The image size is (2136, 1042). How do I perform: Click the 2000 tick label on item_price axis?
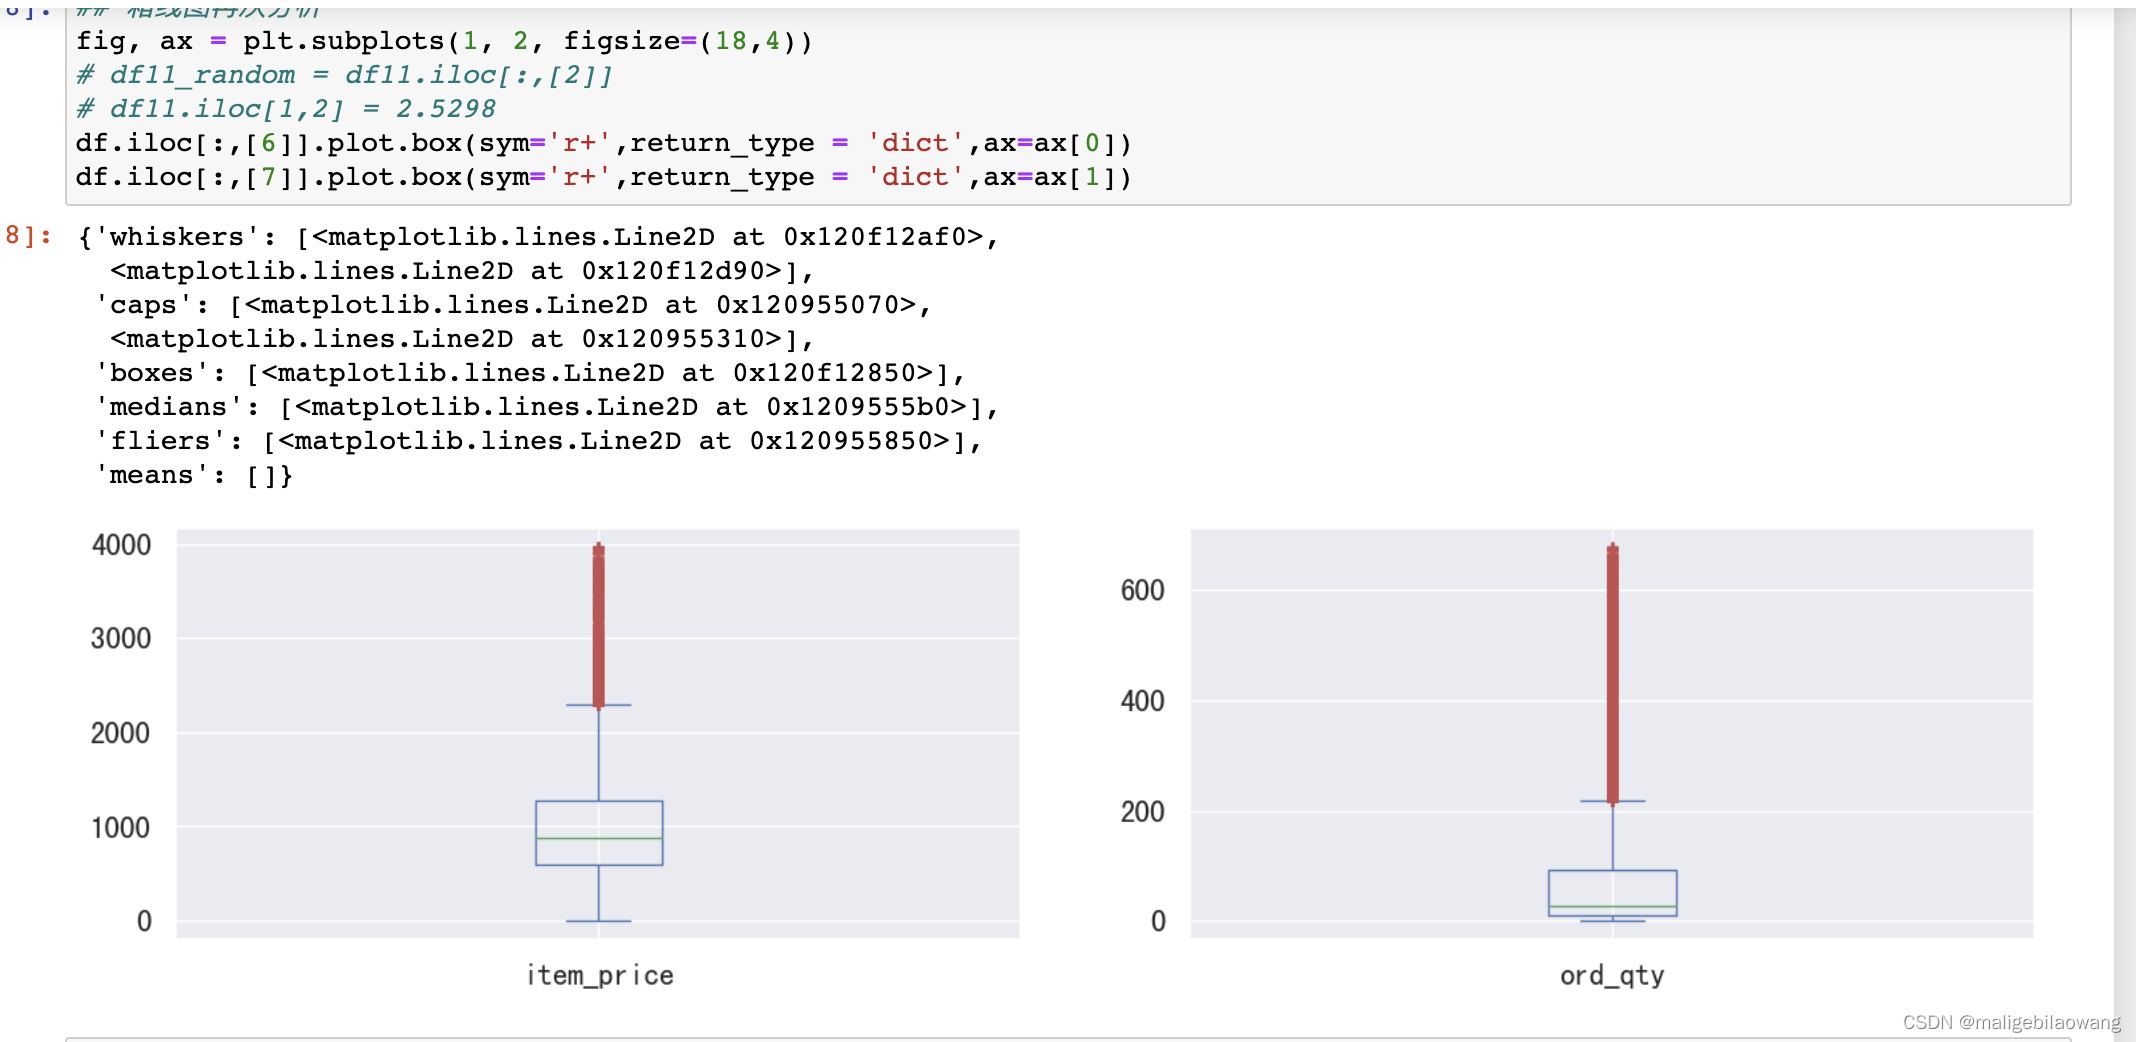(121, 733)
